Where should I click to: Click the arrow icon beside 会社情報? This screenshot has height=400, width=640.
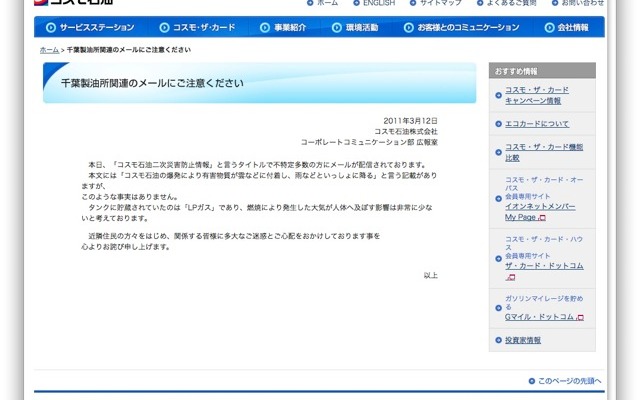[549, 27]
